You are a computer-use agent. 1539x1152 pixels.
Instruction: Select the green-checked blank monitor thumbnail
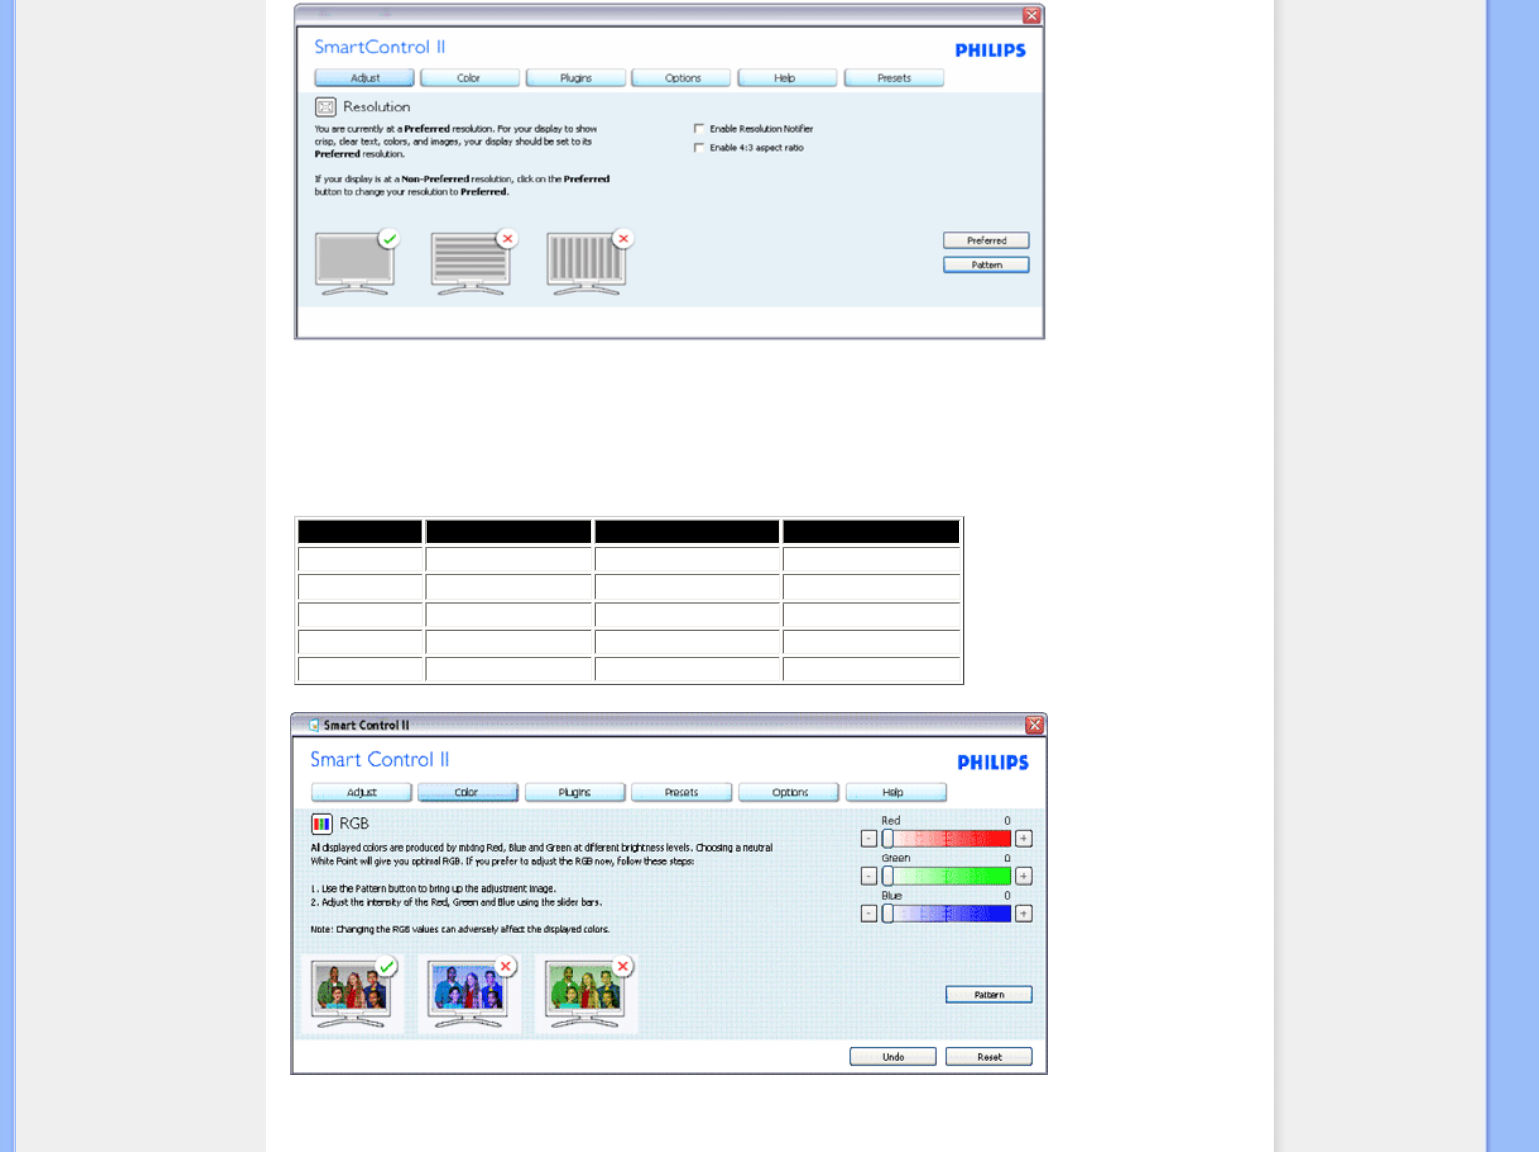coord(356,262)
